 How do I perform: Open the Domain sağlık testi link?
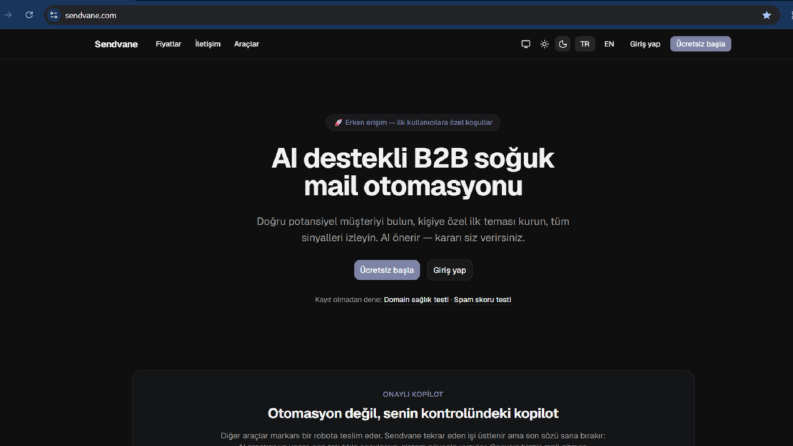(416, 299)
